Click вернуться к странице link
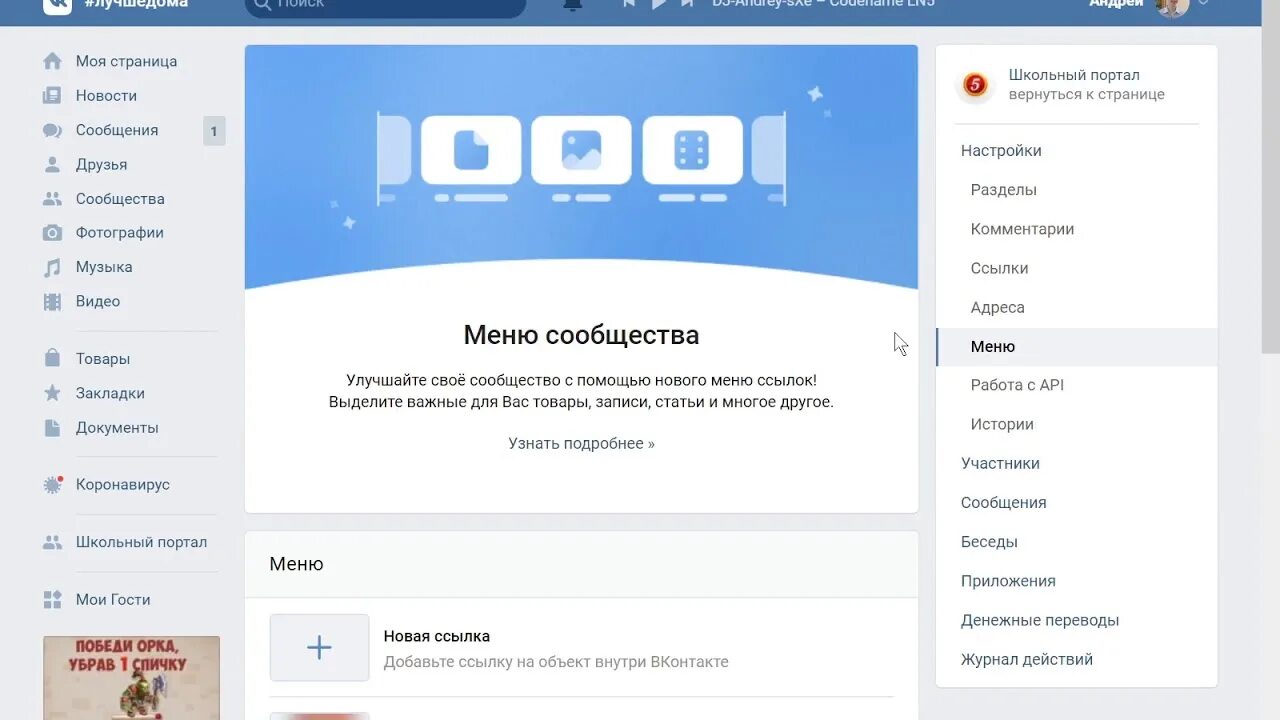1280x720 pixels. 1086,95
